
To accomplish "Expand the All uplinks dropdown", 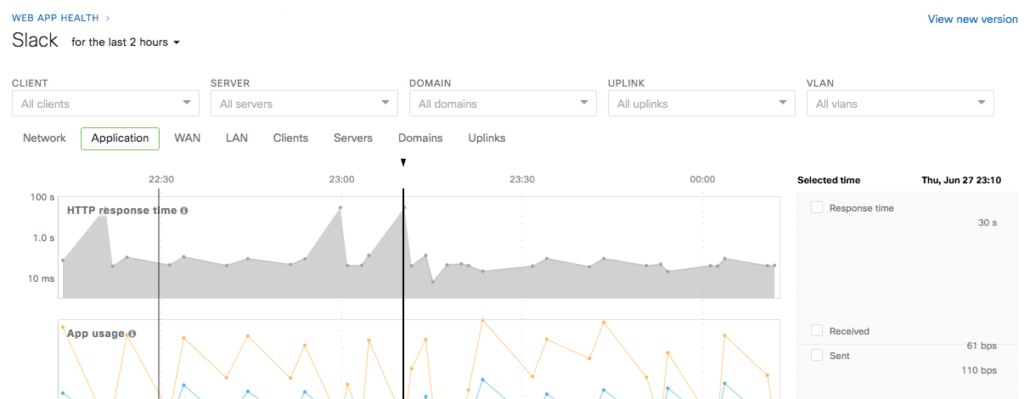I will pyautogui.click(x=702, y=103).
